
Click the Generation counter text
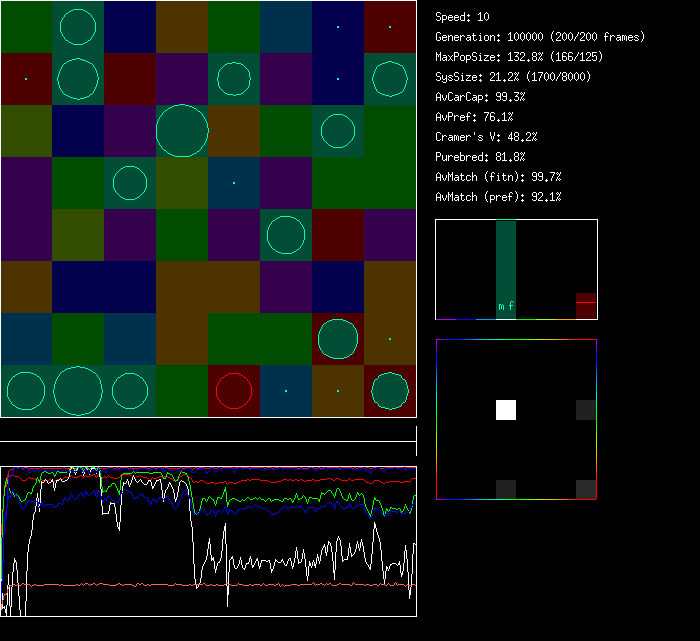pos(540,37)
